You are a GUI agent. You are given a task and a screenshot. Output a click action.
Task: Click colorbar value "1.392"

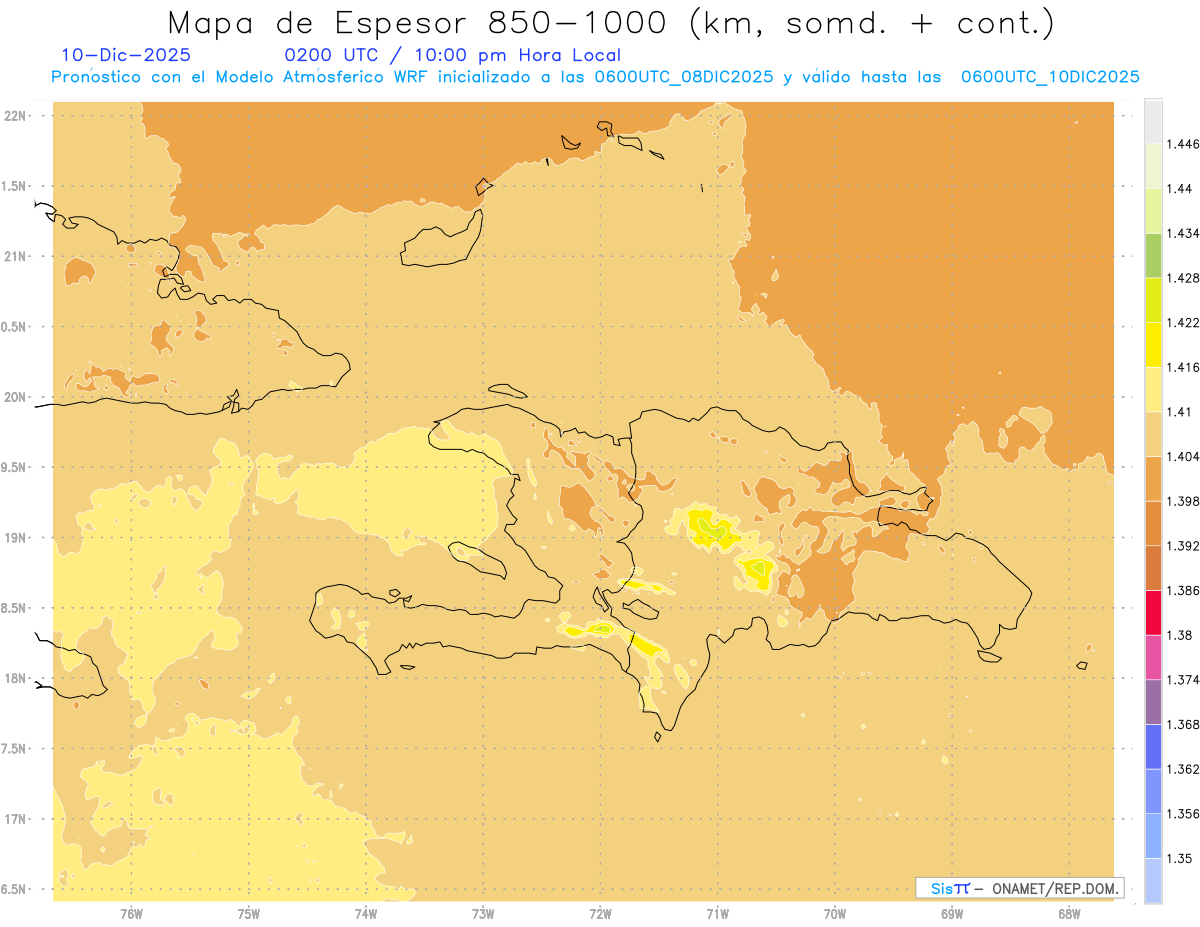[x=1183, y=546]
